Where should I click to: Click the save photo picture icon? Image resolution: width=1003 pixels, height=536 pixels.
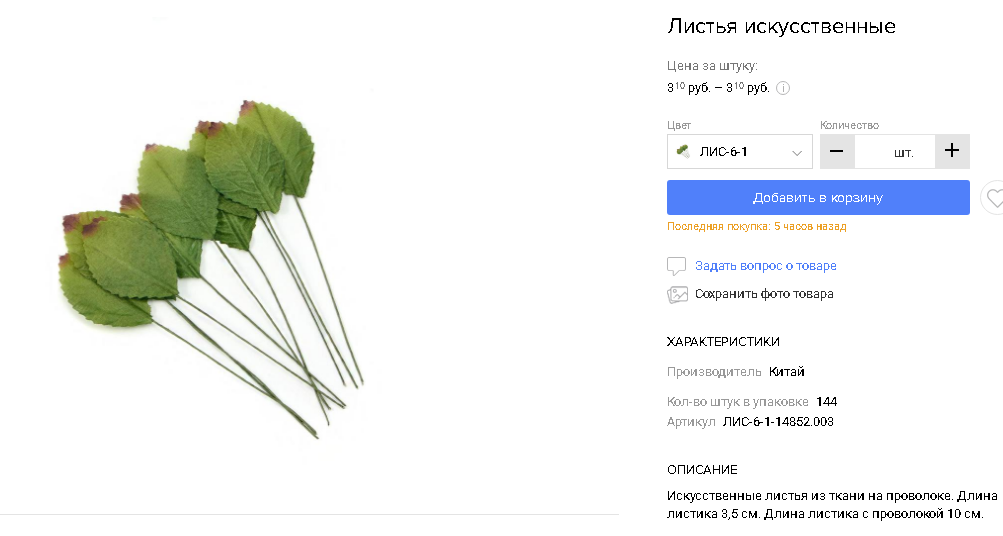point(677,294)
